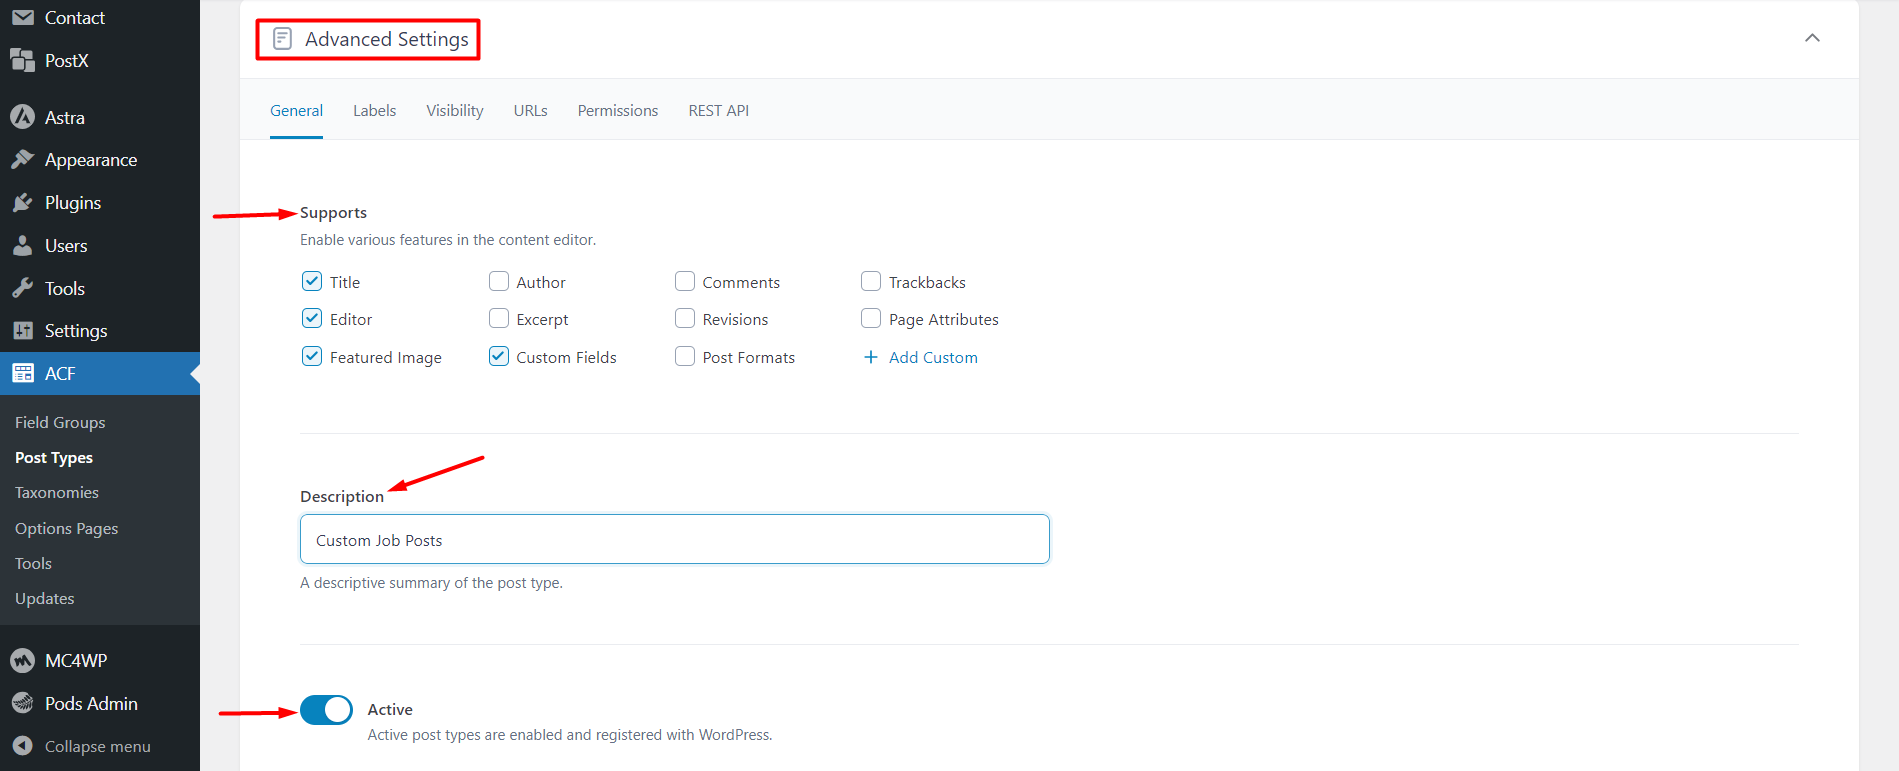Uncheck the Editor support checkbox

pos(311,318)
